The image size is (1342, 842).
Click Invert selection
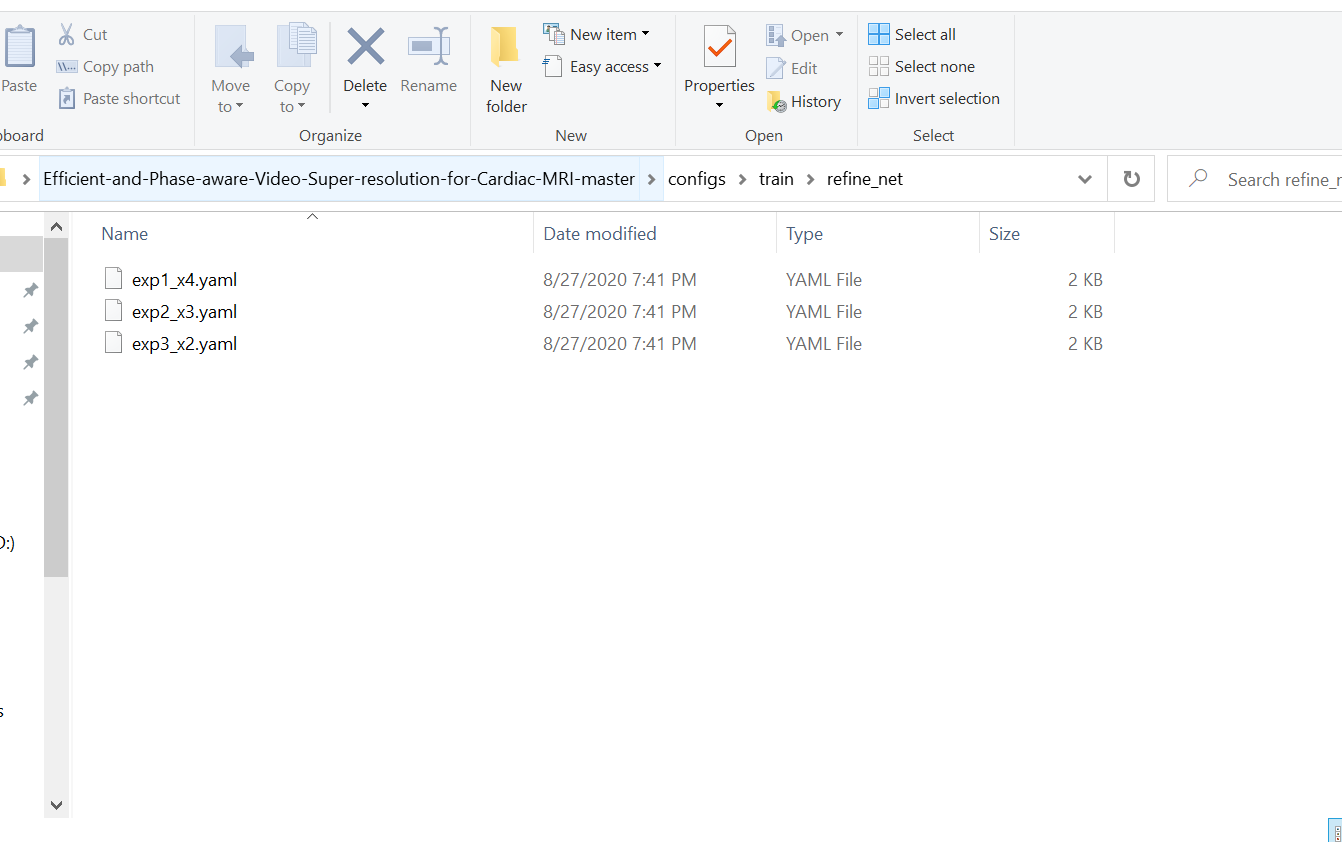pyautogui.click(x=934, y=98)
